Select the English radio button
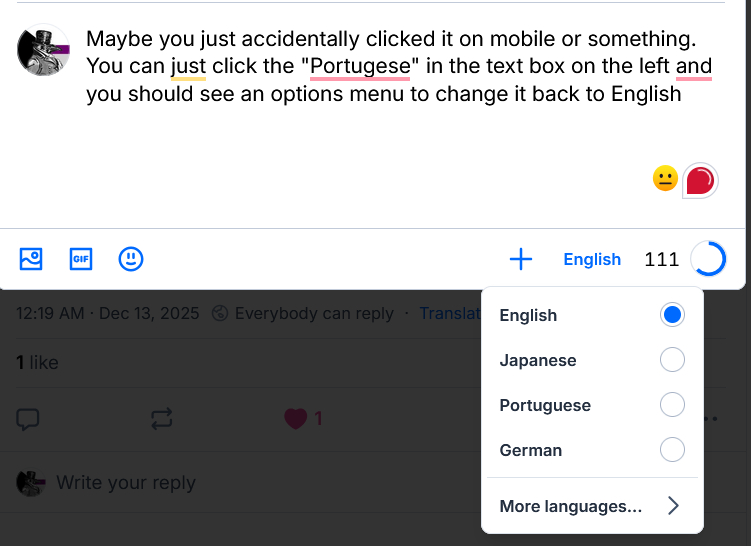Viewport: 751px width, 546px height. (x=673, y=315)
